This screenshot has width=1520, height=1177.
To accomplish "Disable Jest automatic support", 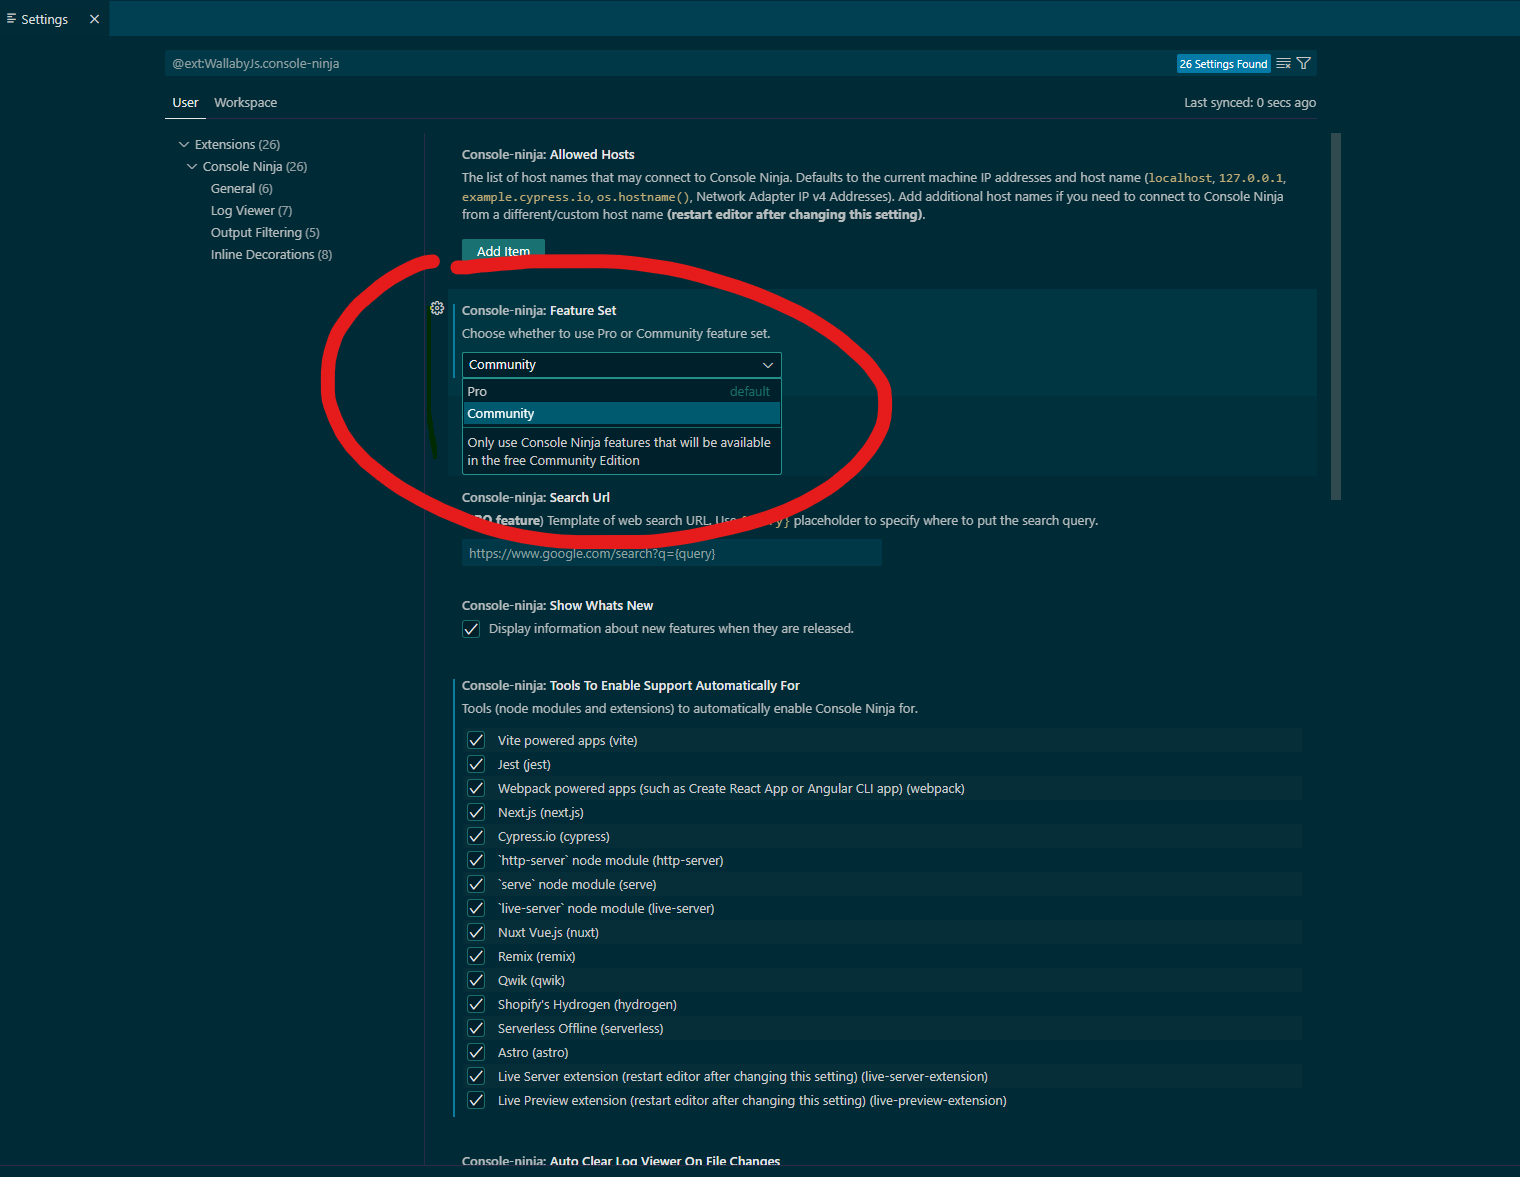I will (x=476, y=764).
